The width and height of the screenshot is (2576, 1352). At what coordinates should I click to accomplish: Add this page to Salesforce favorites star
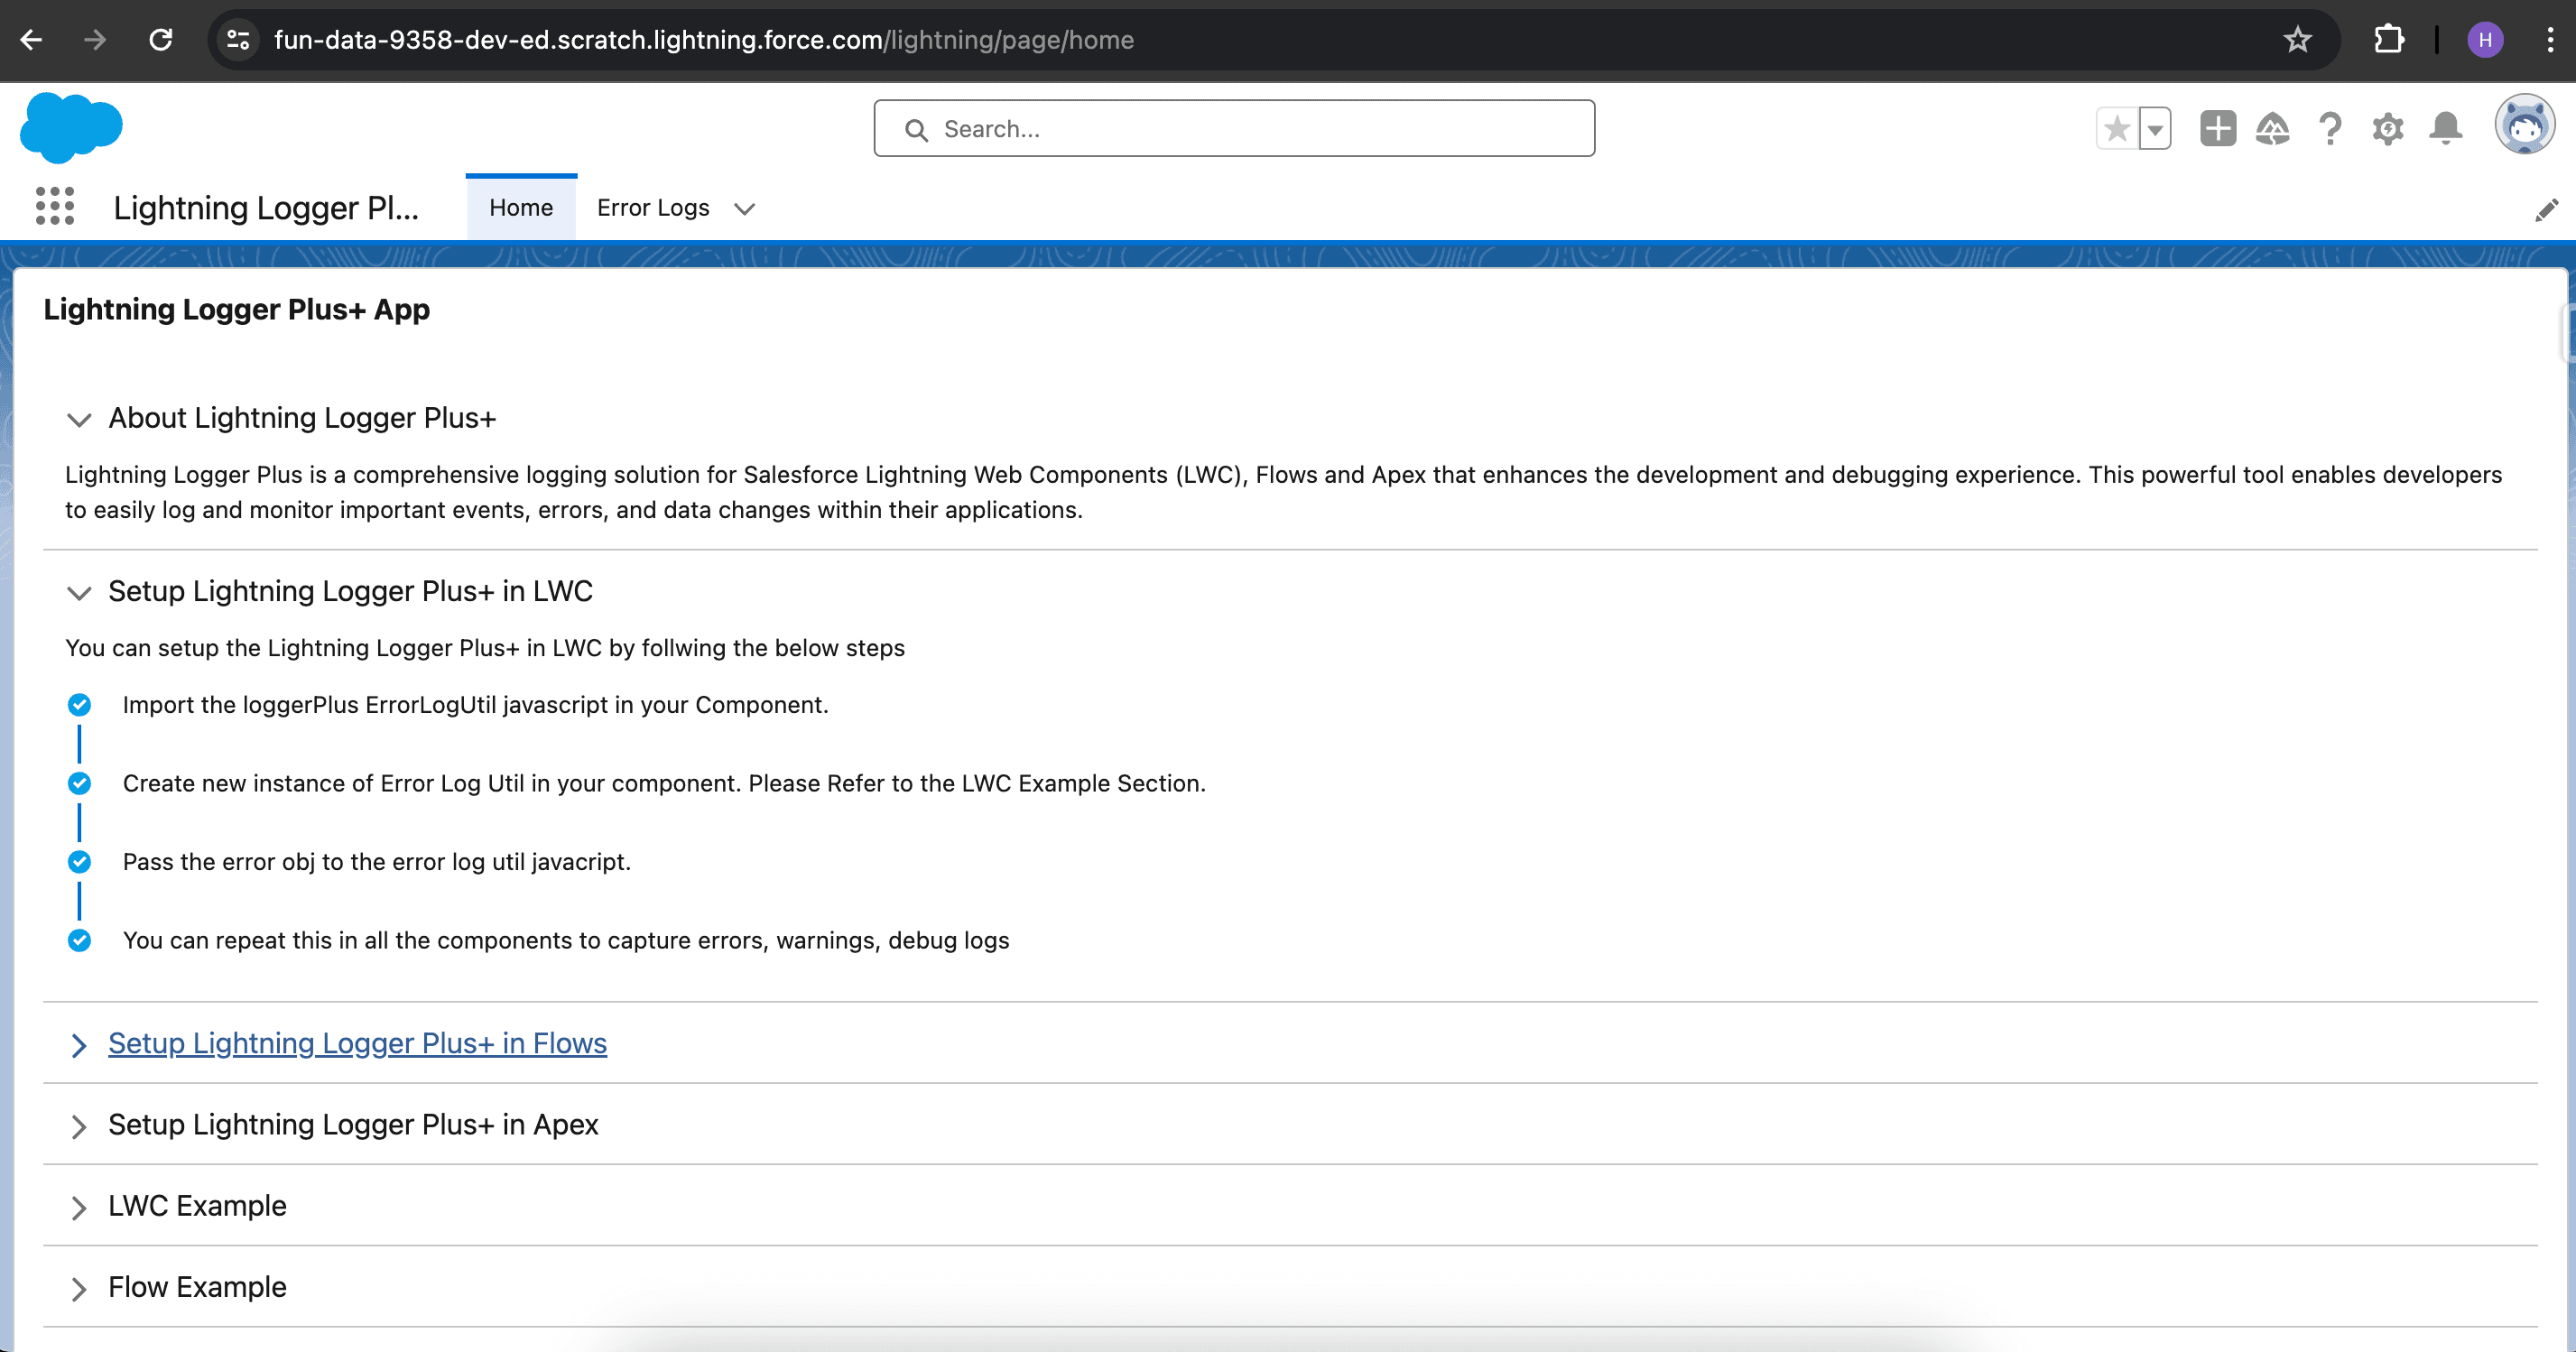coord(2116,129)
